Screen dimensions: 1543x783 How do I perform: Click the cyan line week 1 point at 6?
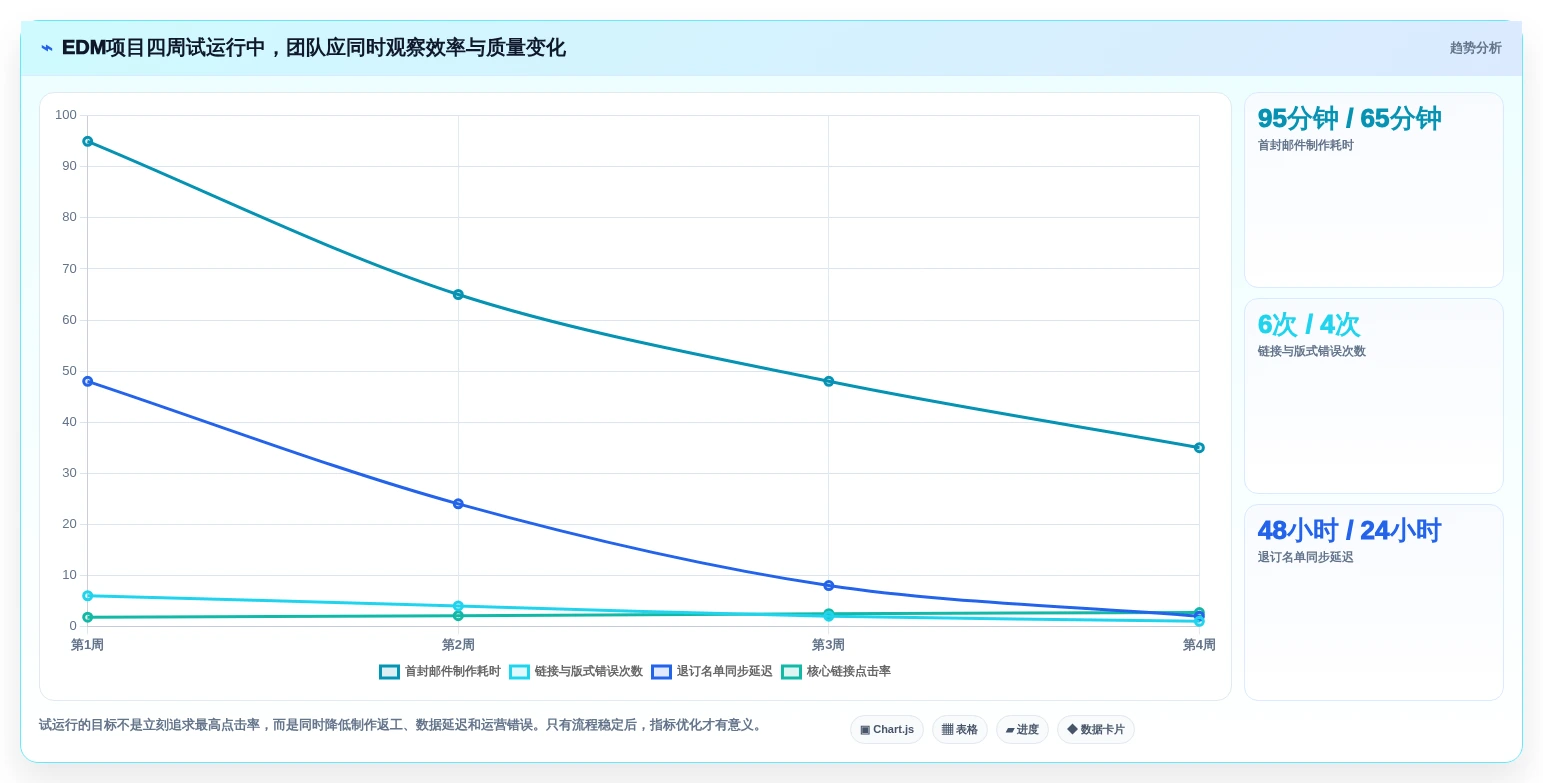(x=88, y=596)
